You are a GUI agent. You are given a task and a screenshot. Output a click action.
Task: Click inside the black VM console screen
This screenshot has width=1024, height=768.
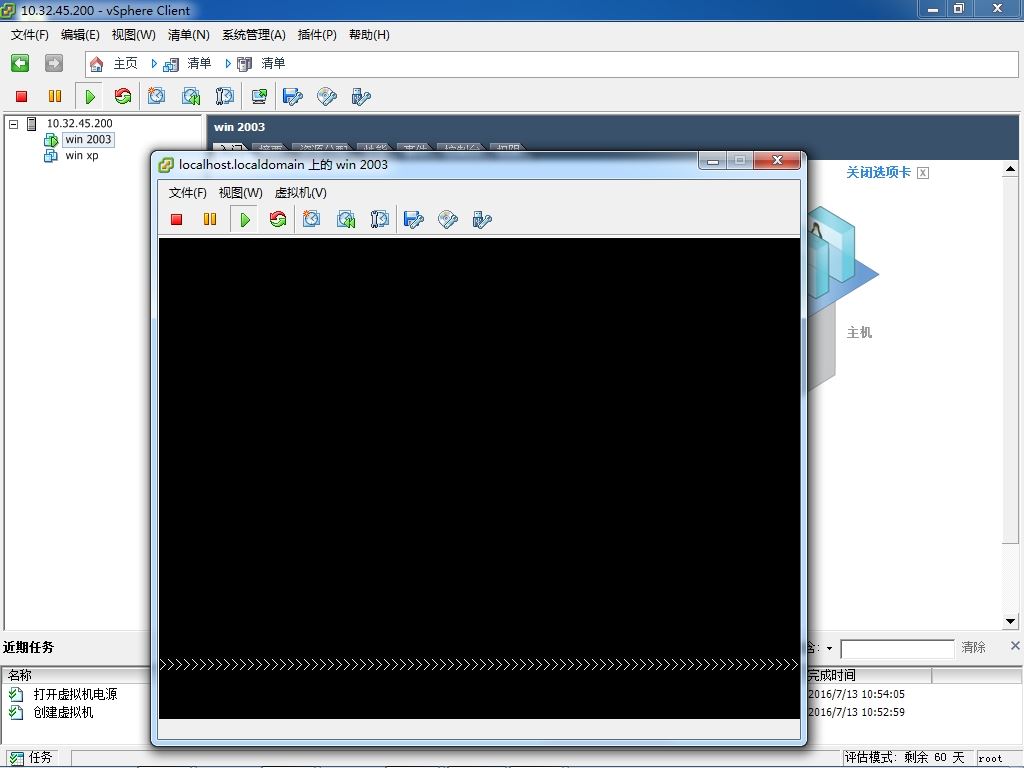(x=479, y=478)
